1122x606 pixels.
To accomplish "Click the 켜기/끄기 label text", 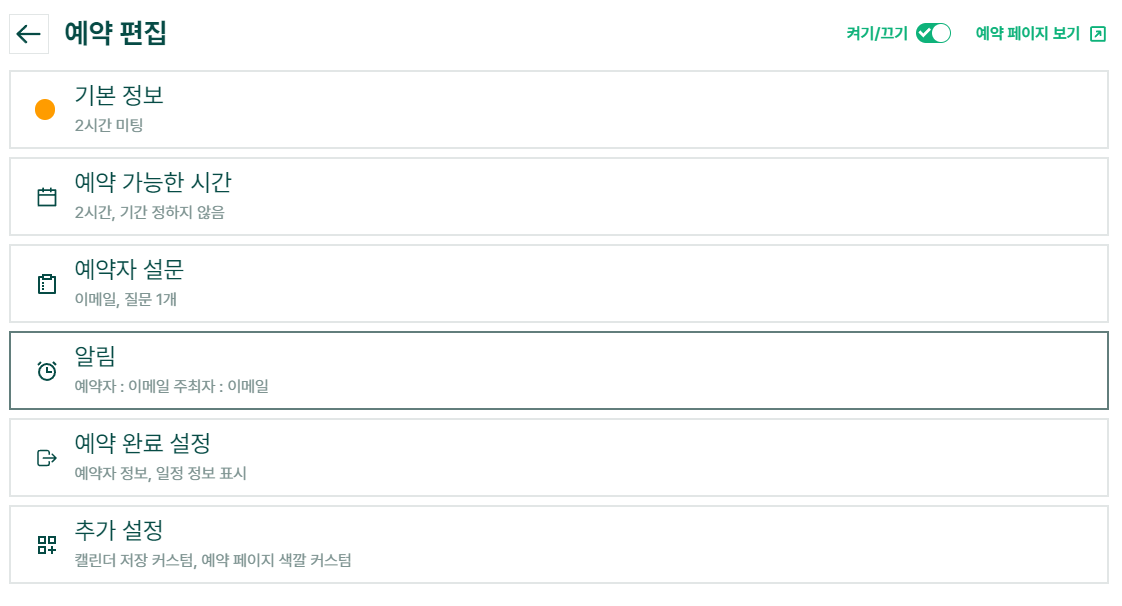I will (876, 34).
